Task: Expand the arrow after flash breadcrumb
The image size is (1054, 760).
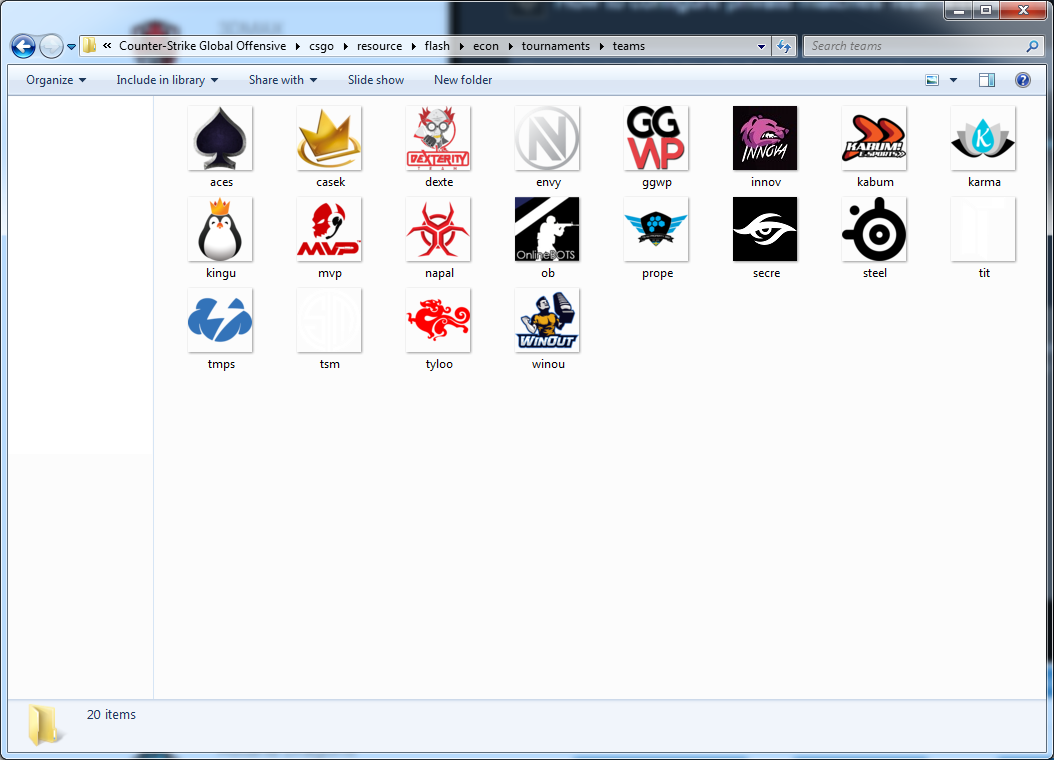Action: tap(461, 46)
